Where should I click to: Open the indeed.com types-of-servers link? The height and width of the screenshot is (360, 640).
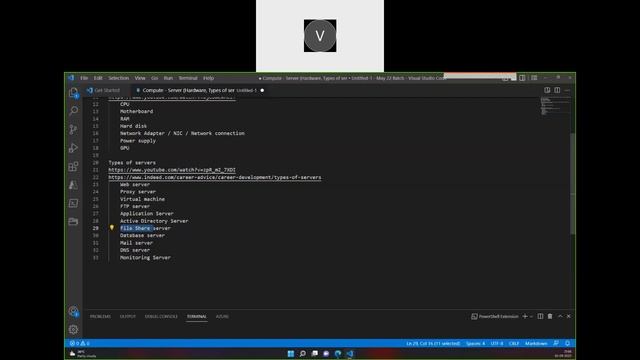pos(215,177)
